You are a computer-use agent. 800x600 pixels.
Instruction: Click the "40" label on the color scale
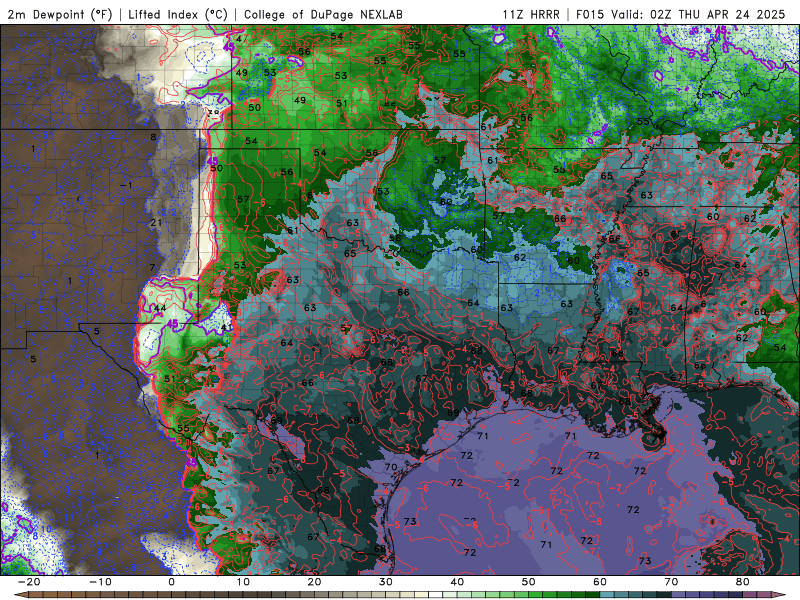click(x=457, y=582)
